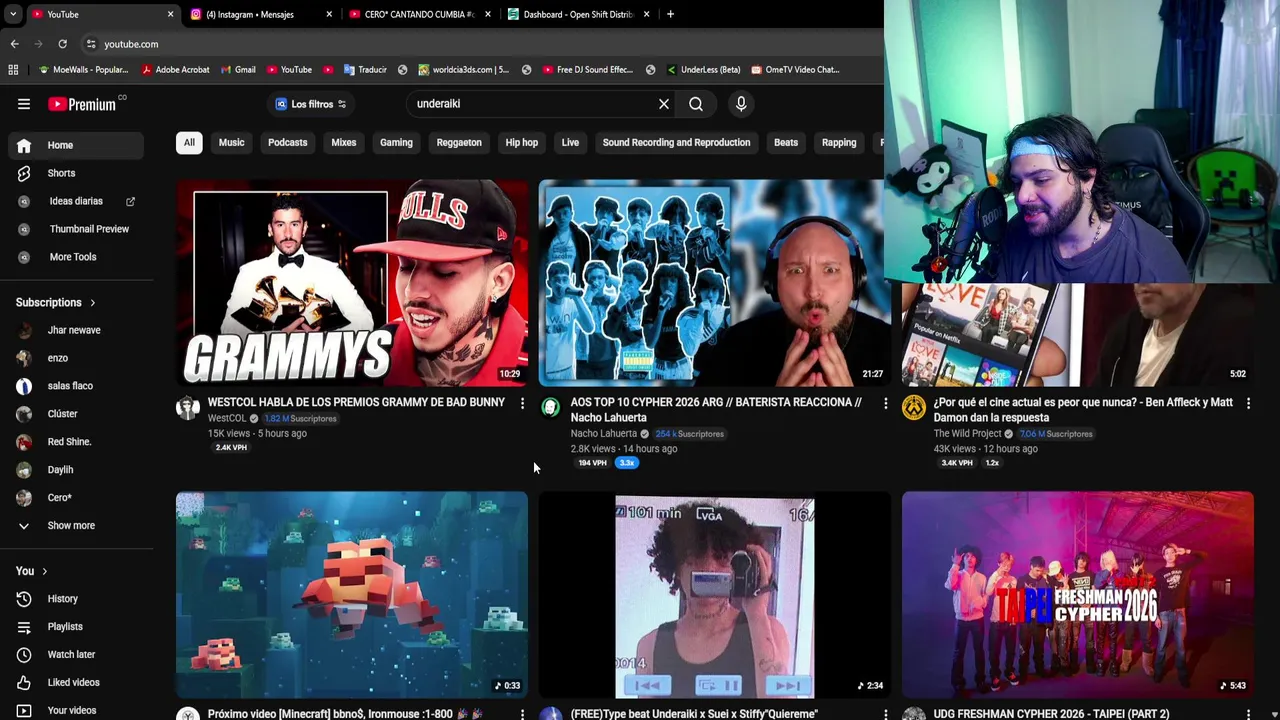Open Playlists in the sidebar
The height and width of the screenshot is (720, 1280).
(76, 627)
